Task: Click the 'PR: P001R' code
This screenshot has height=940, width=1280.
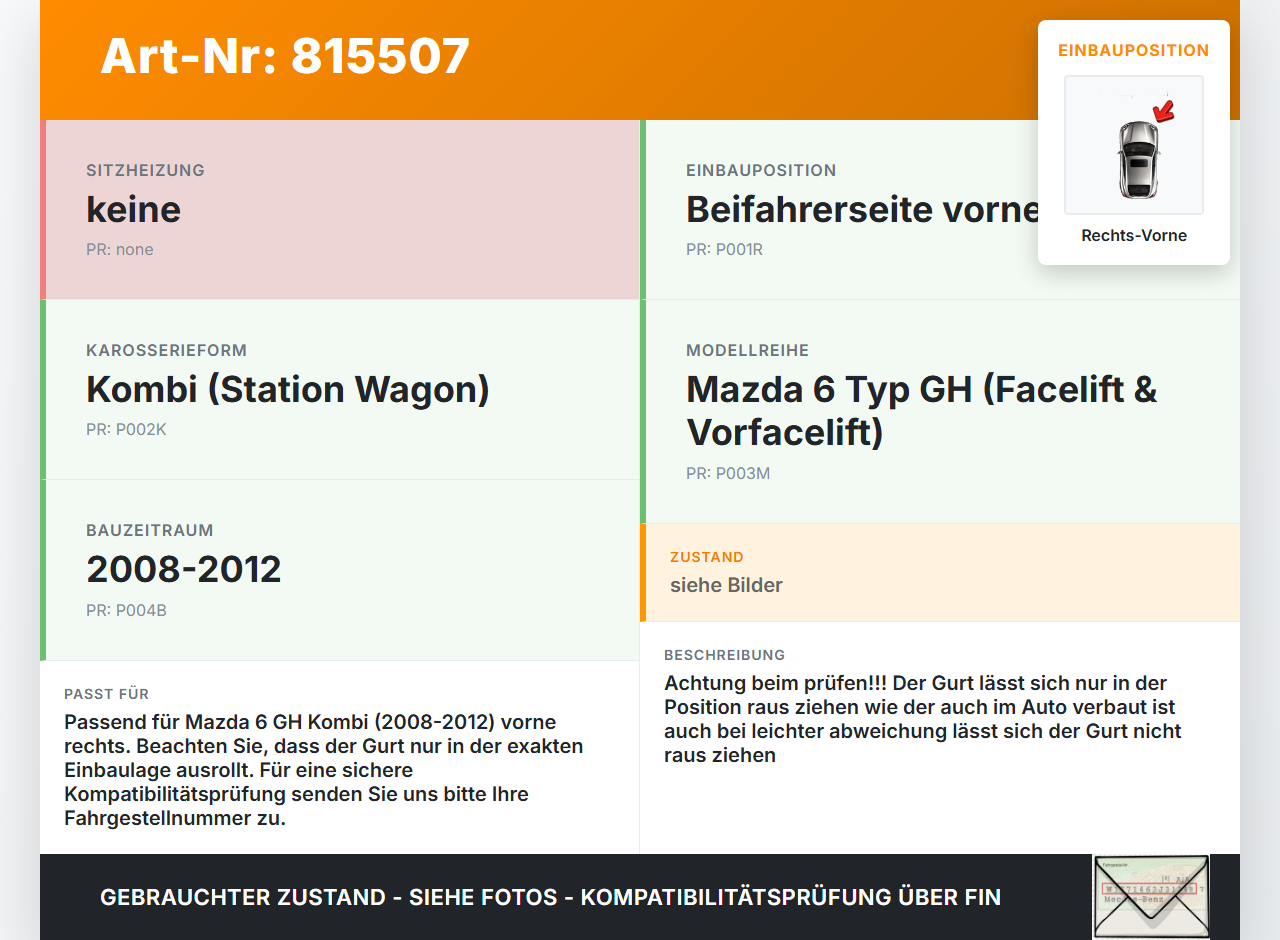Action: 724,250
